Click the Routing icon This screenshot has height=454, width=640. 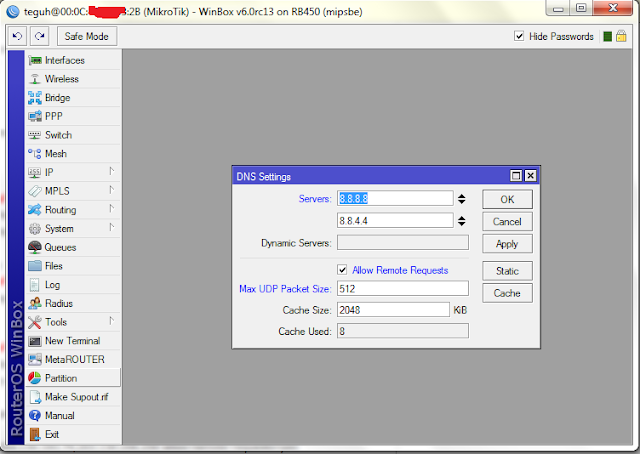[35, 210]
